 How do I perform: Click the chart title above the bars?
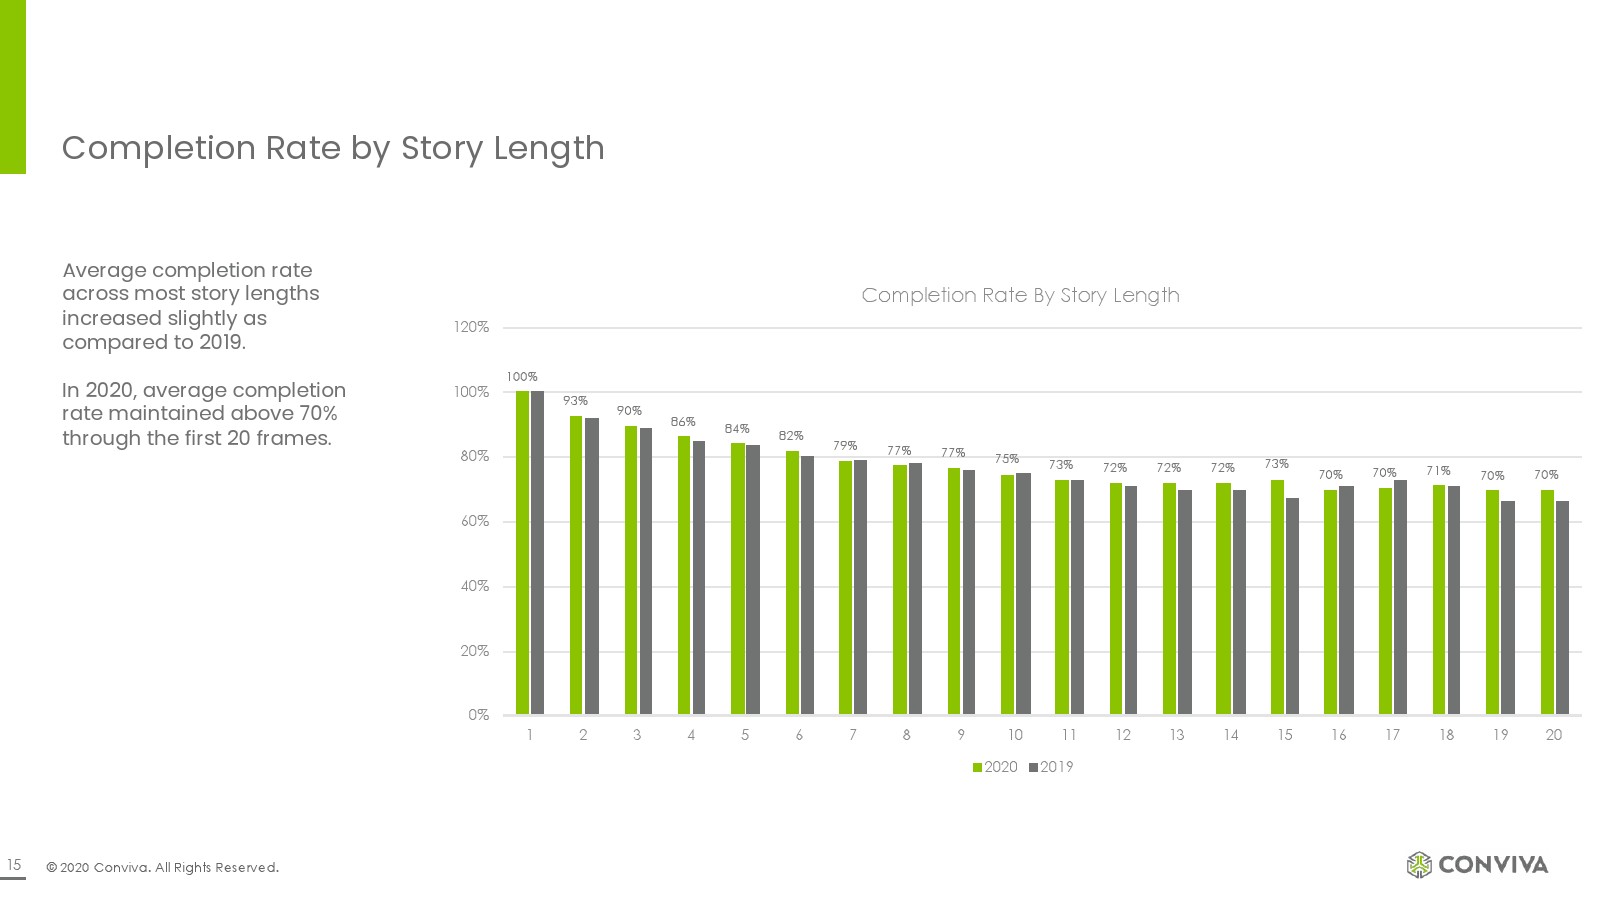point(1020,295)
